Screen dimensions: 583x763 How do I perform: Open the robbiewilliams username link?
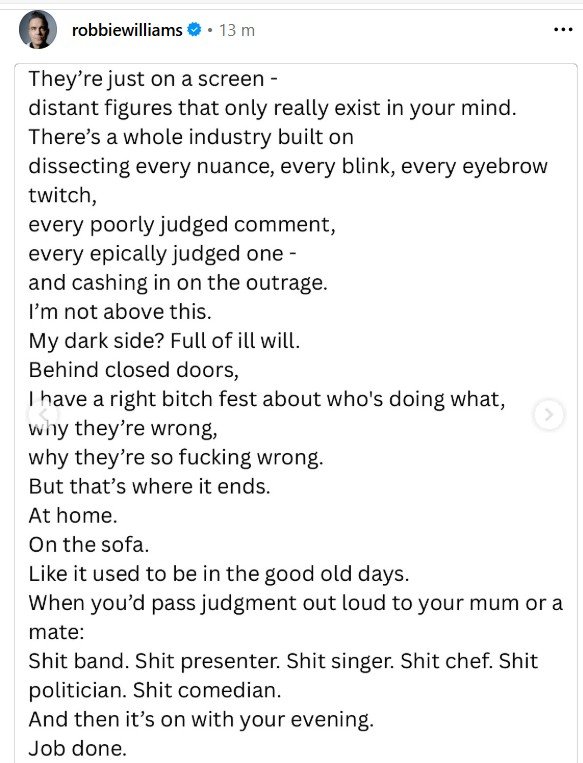click(127, 30)
